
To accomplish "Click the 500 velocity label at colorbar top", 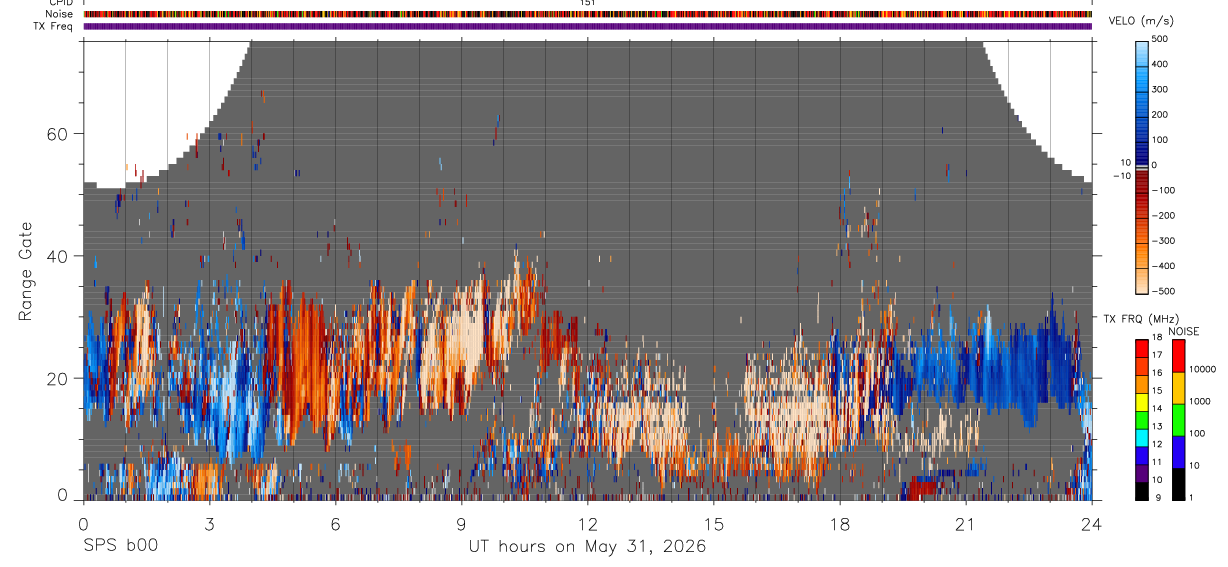I will pyautogui.click(x=1162, y=39).
